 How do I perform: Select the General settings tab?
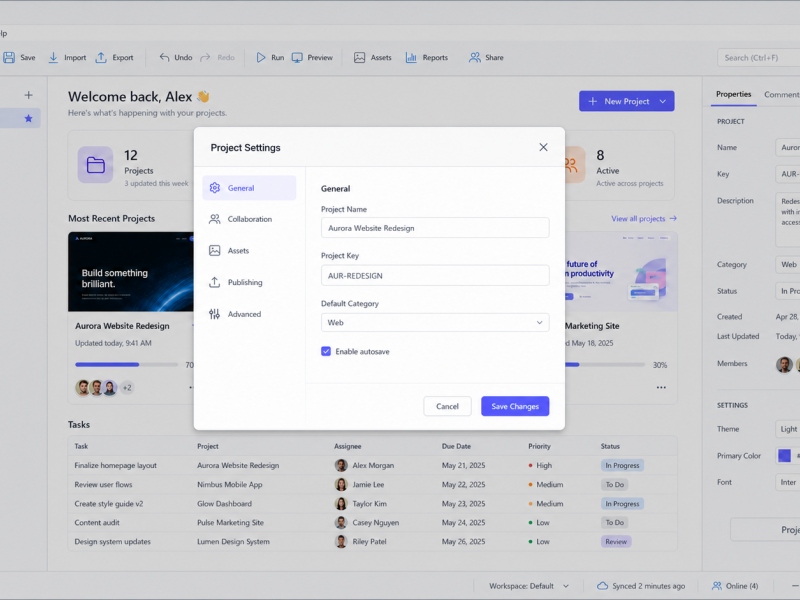(249, 188)
